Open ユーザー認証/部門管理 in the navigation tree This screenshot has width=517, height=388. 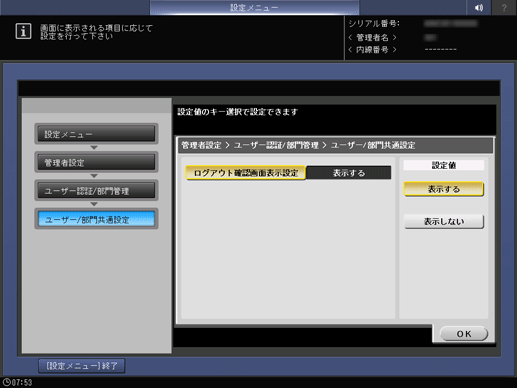pos(96,191)
